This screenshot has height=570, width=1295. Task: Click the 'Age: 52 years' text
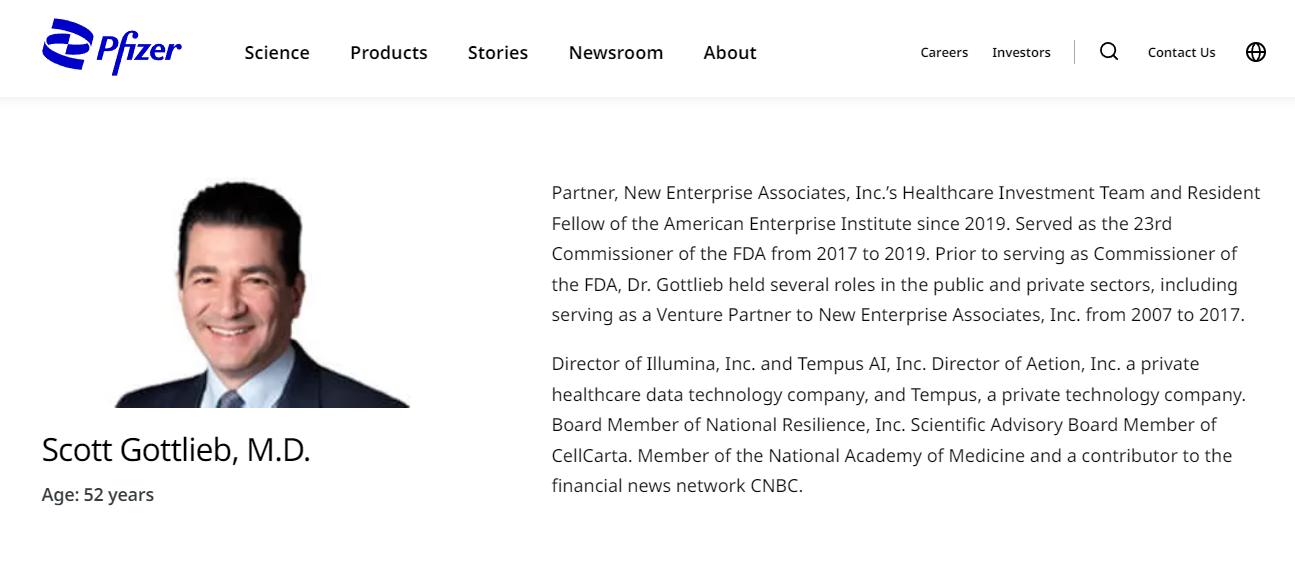tap(98, 495)
